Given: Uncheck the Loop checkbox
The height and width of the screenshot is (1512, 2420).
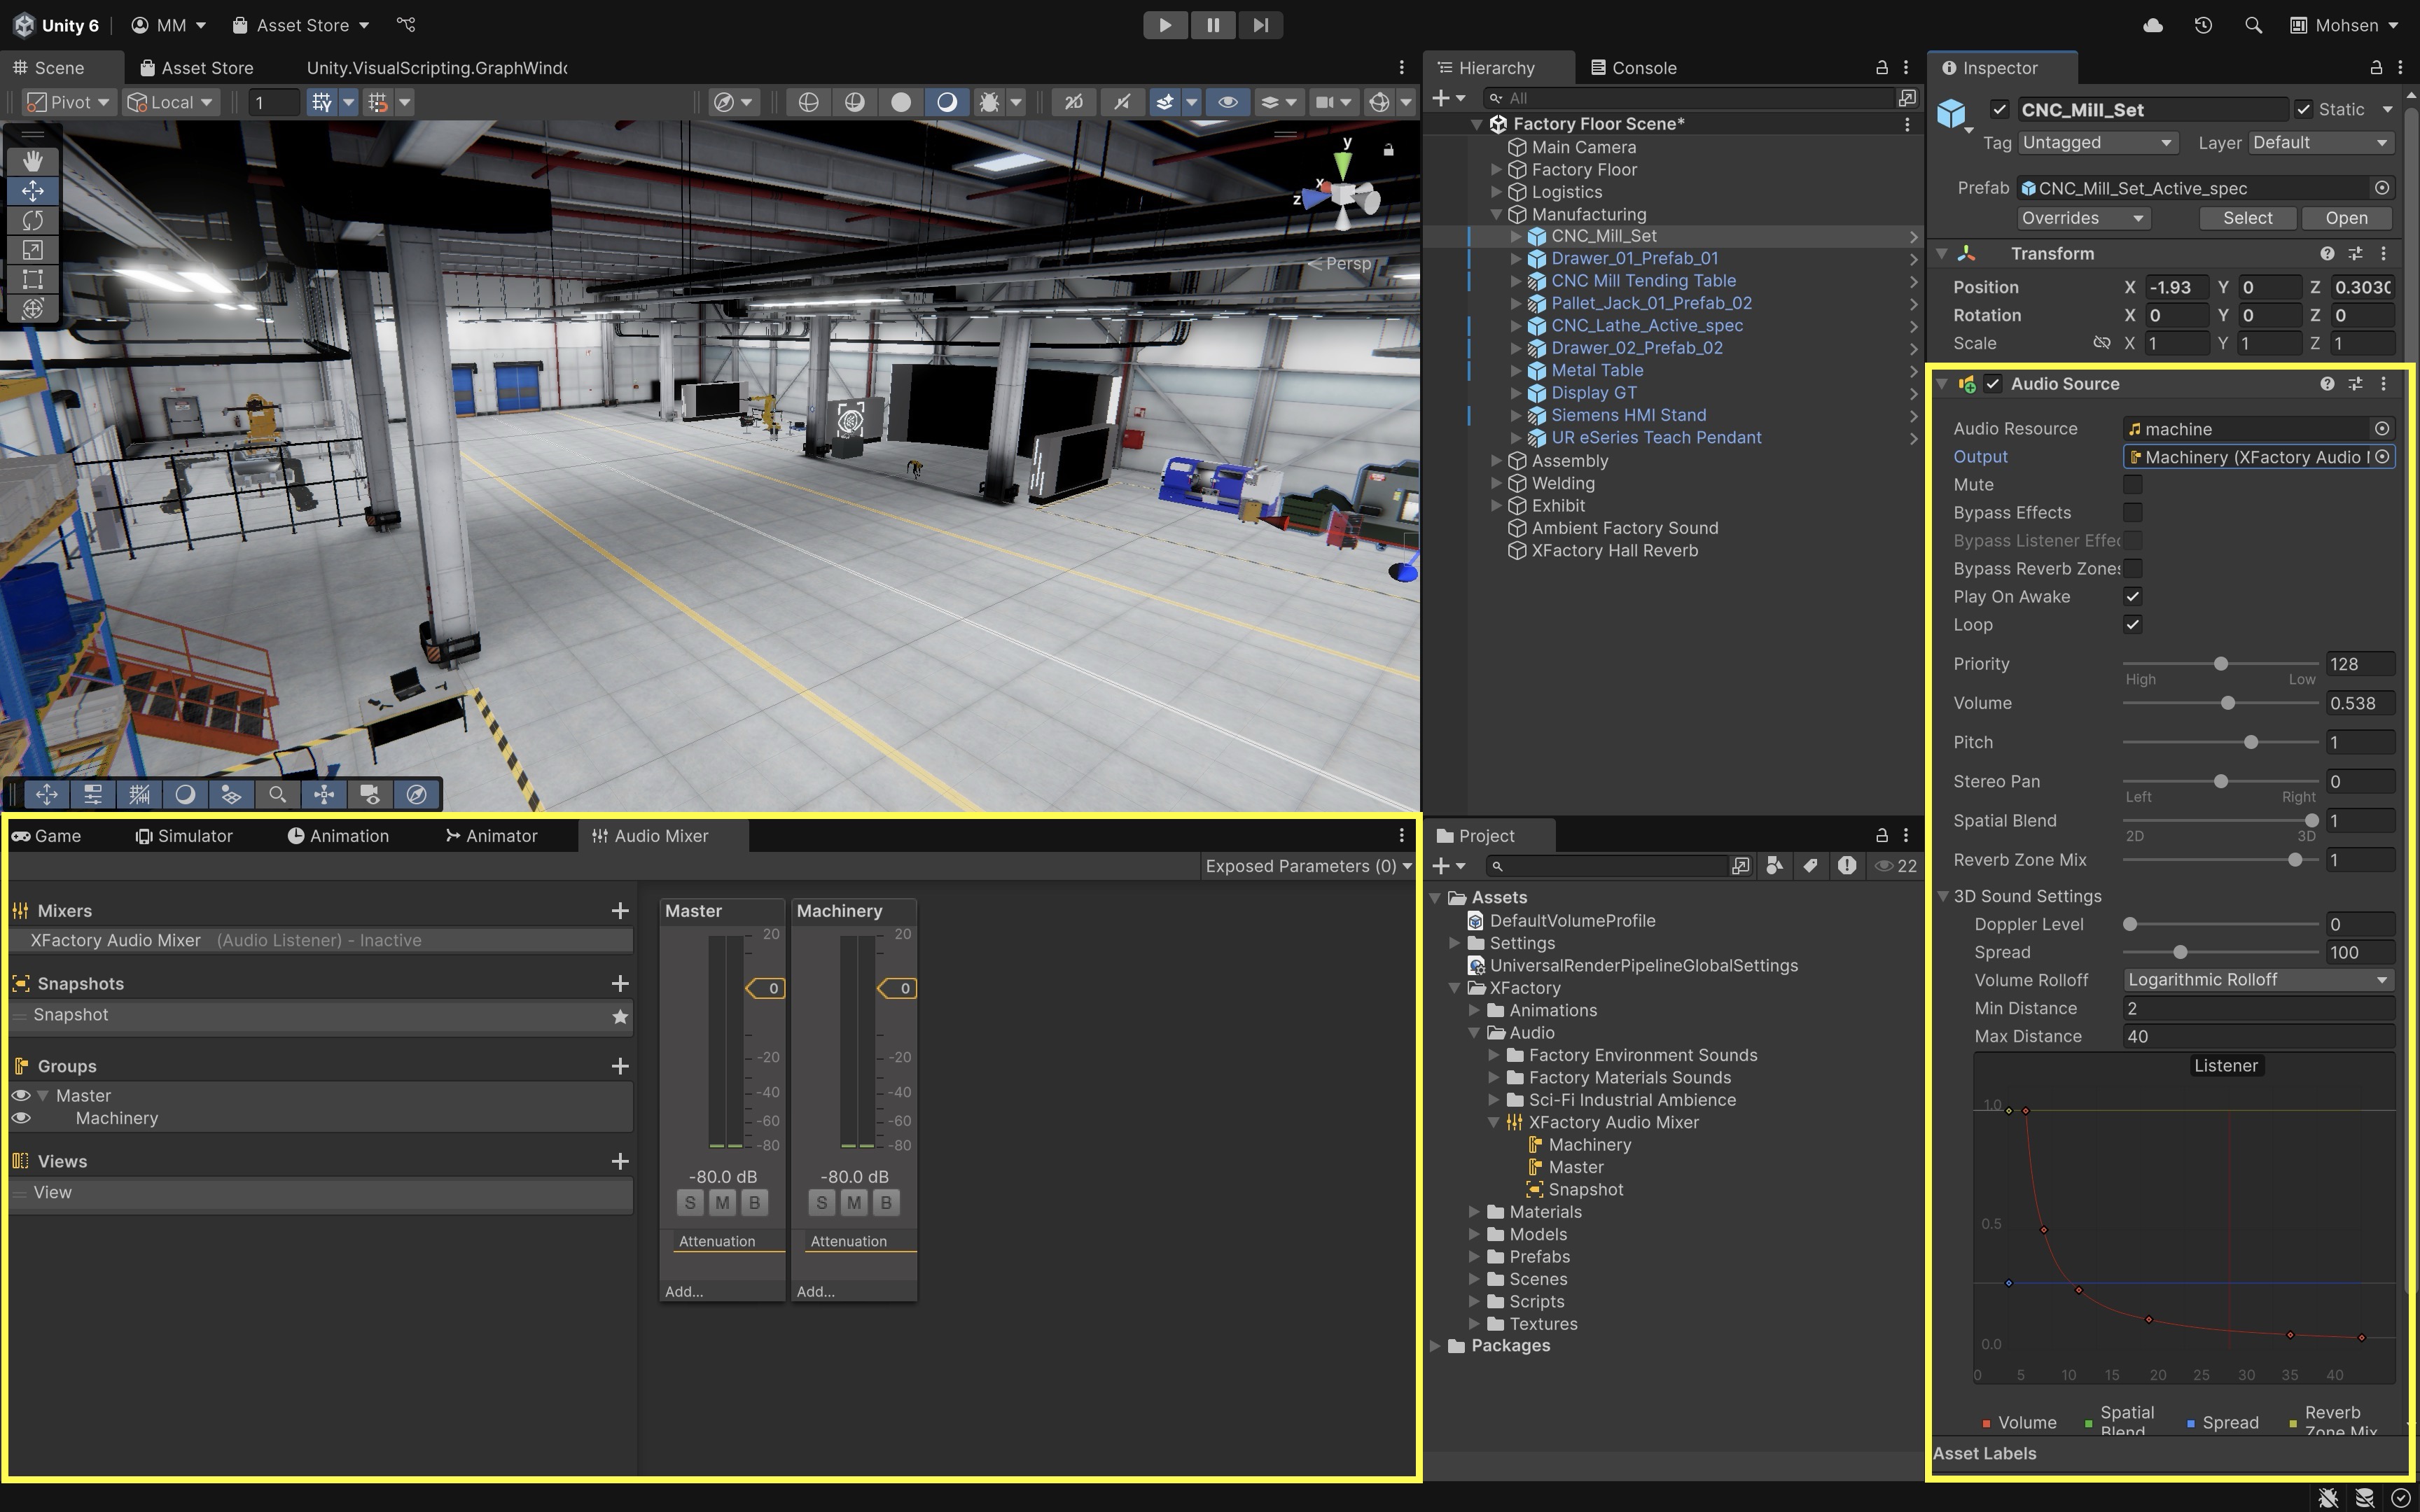Looking at the screenshot, I should (x=2132, y=625).
